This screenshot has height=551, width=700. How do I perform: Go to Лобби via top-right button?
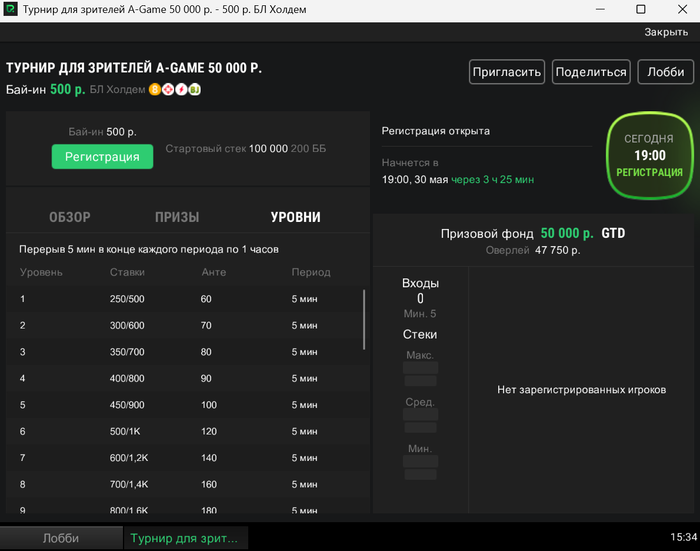tap(666, 72)
